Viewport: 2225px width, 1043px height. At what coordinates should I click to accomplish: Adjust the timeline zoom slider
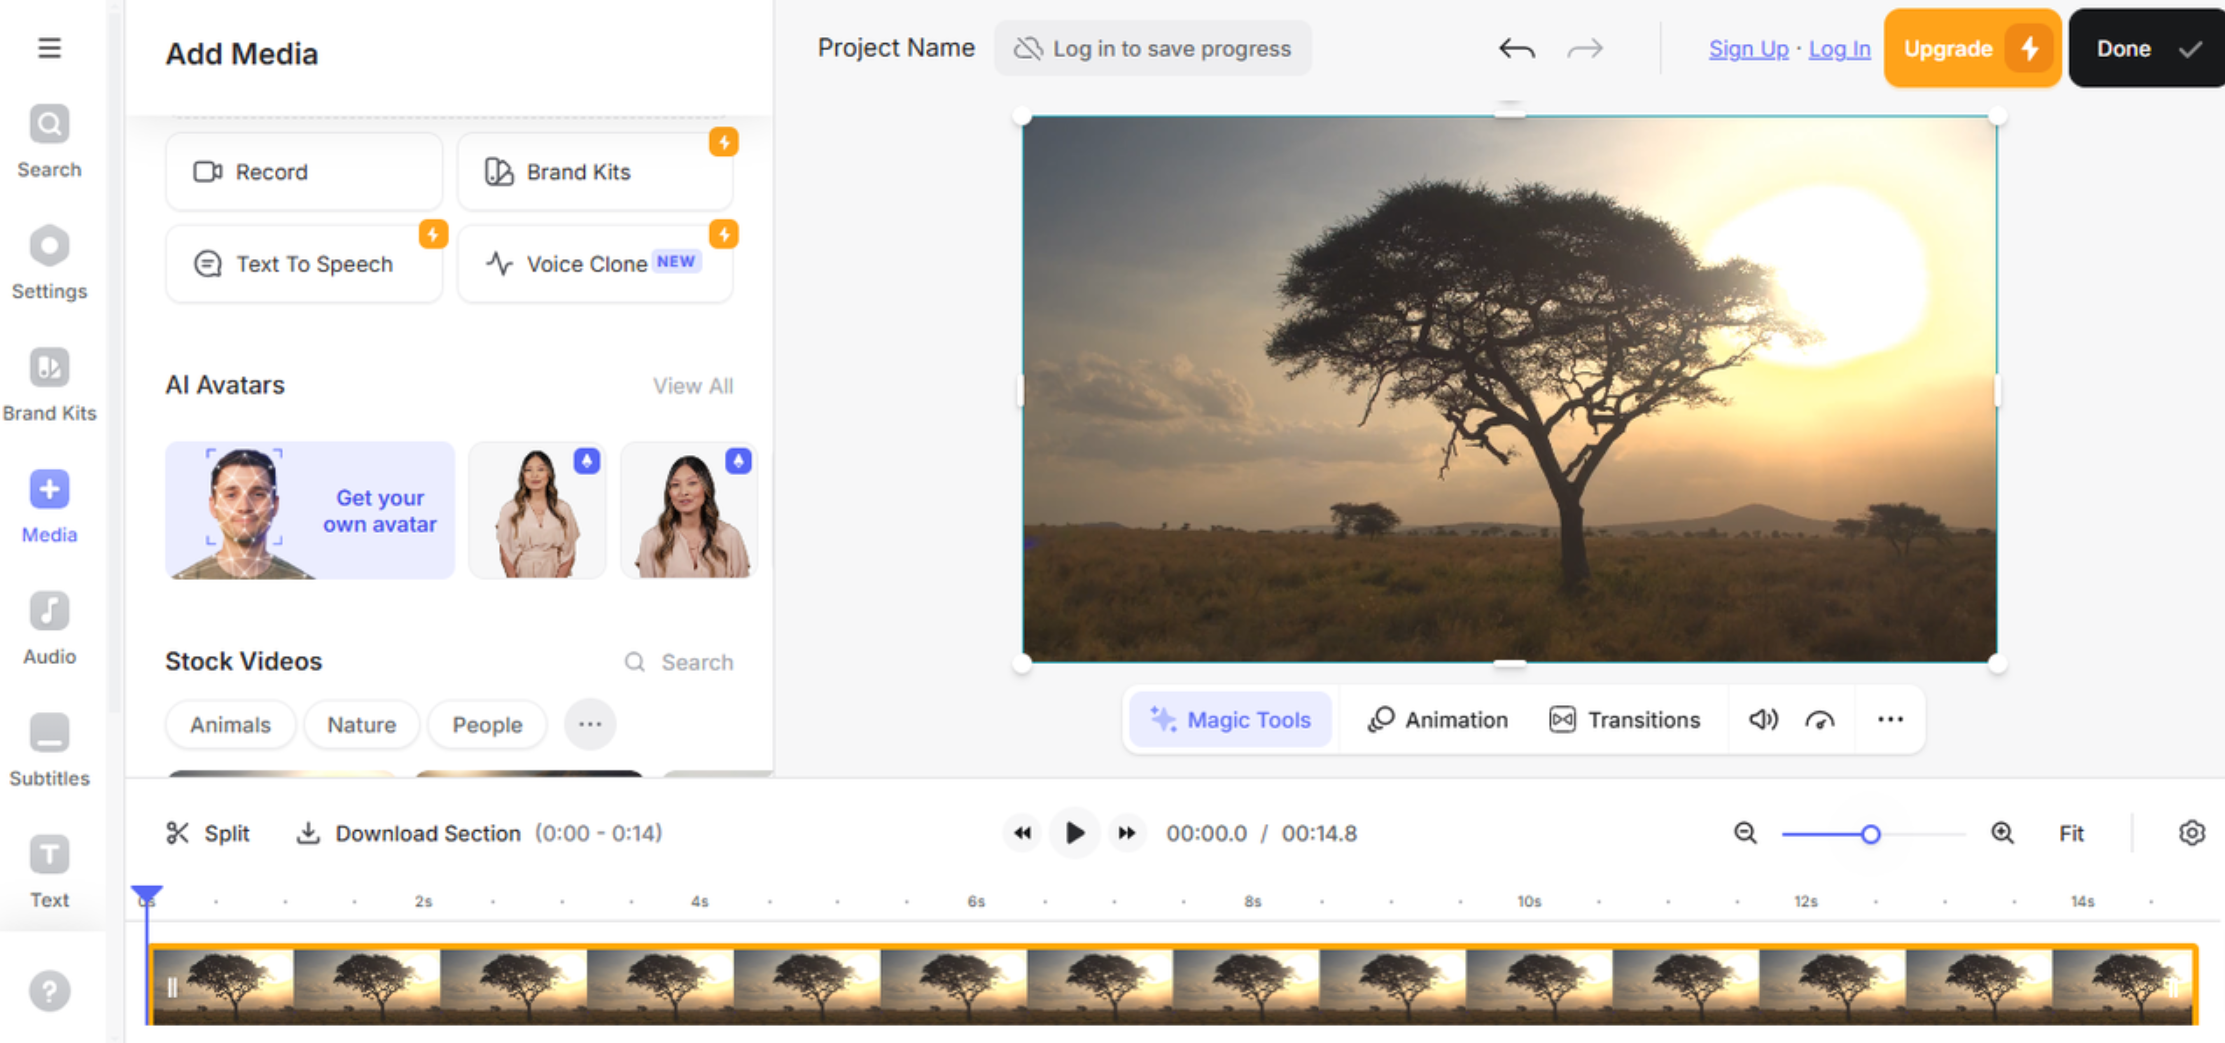point(1870,833)
